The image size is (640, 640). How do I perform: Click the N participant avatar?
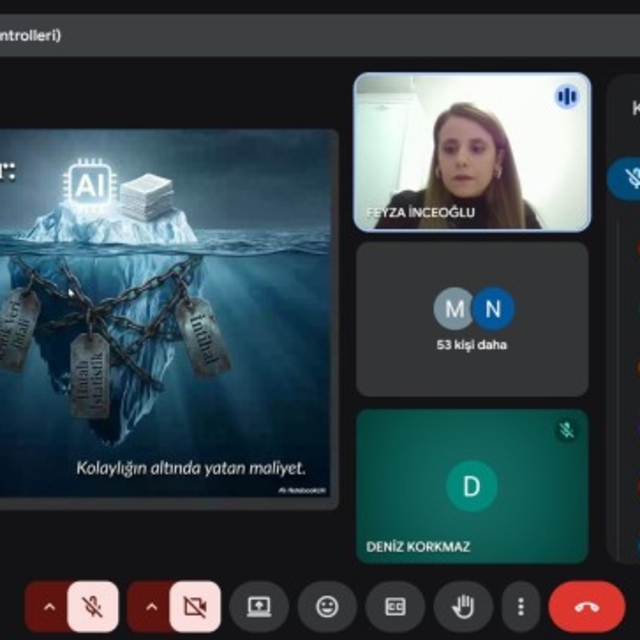pyautogui.click(x=493, y=309)
